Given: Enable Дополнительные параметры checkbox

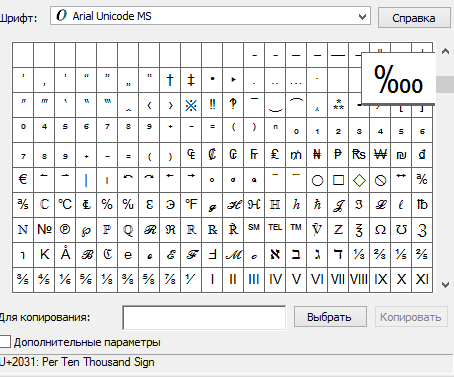Looking at the screenshot, I should (6, 342).
